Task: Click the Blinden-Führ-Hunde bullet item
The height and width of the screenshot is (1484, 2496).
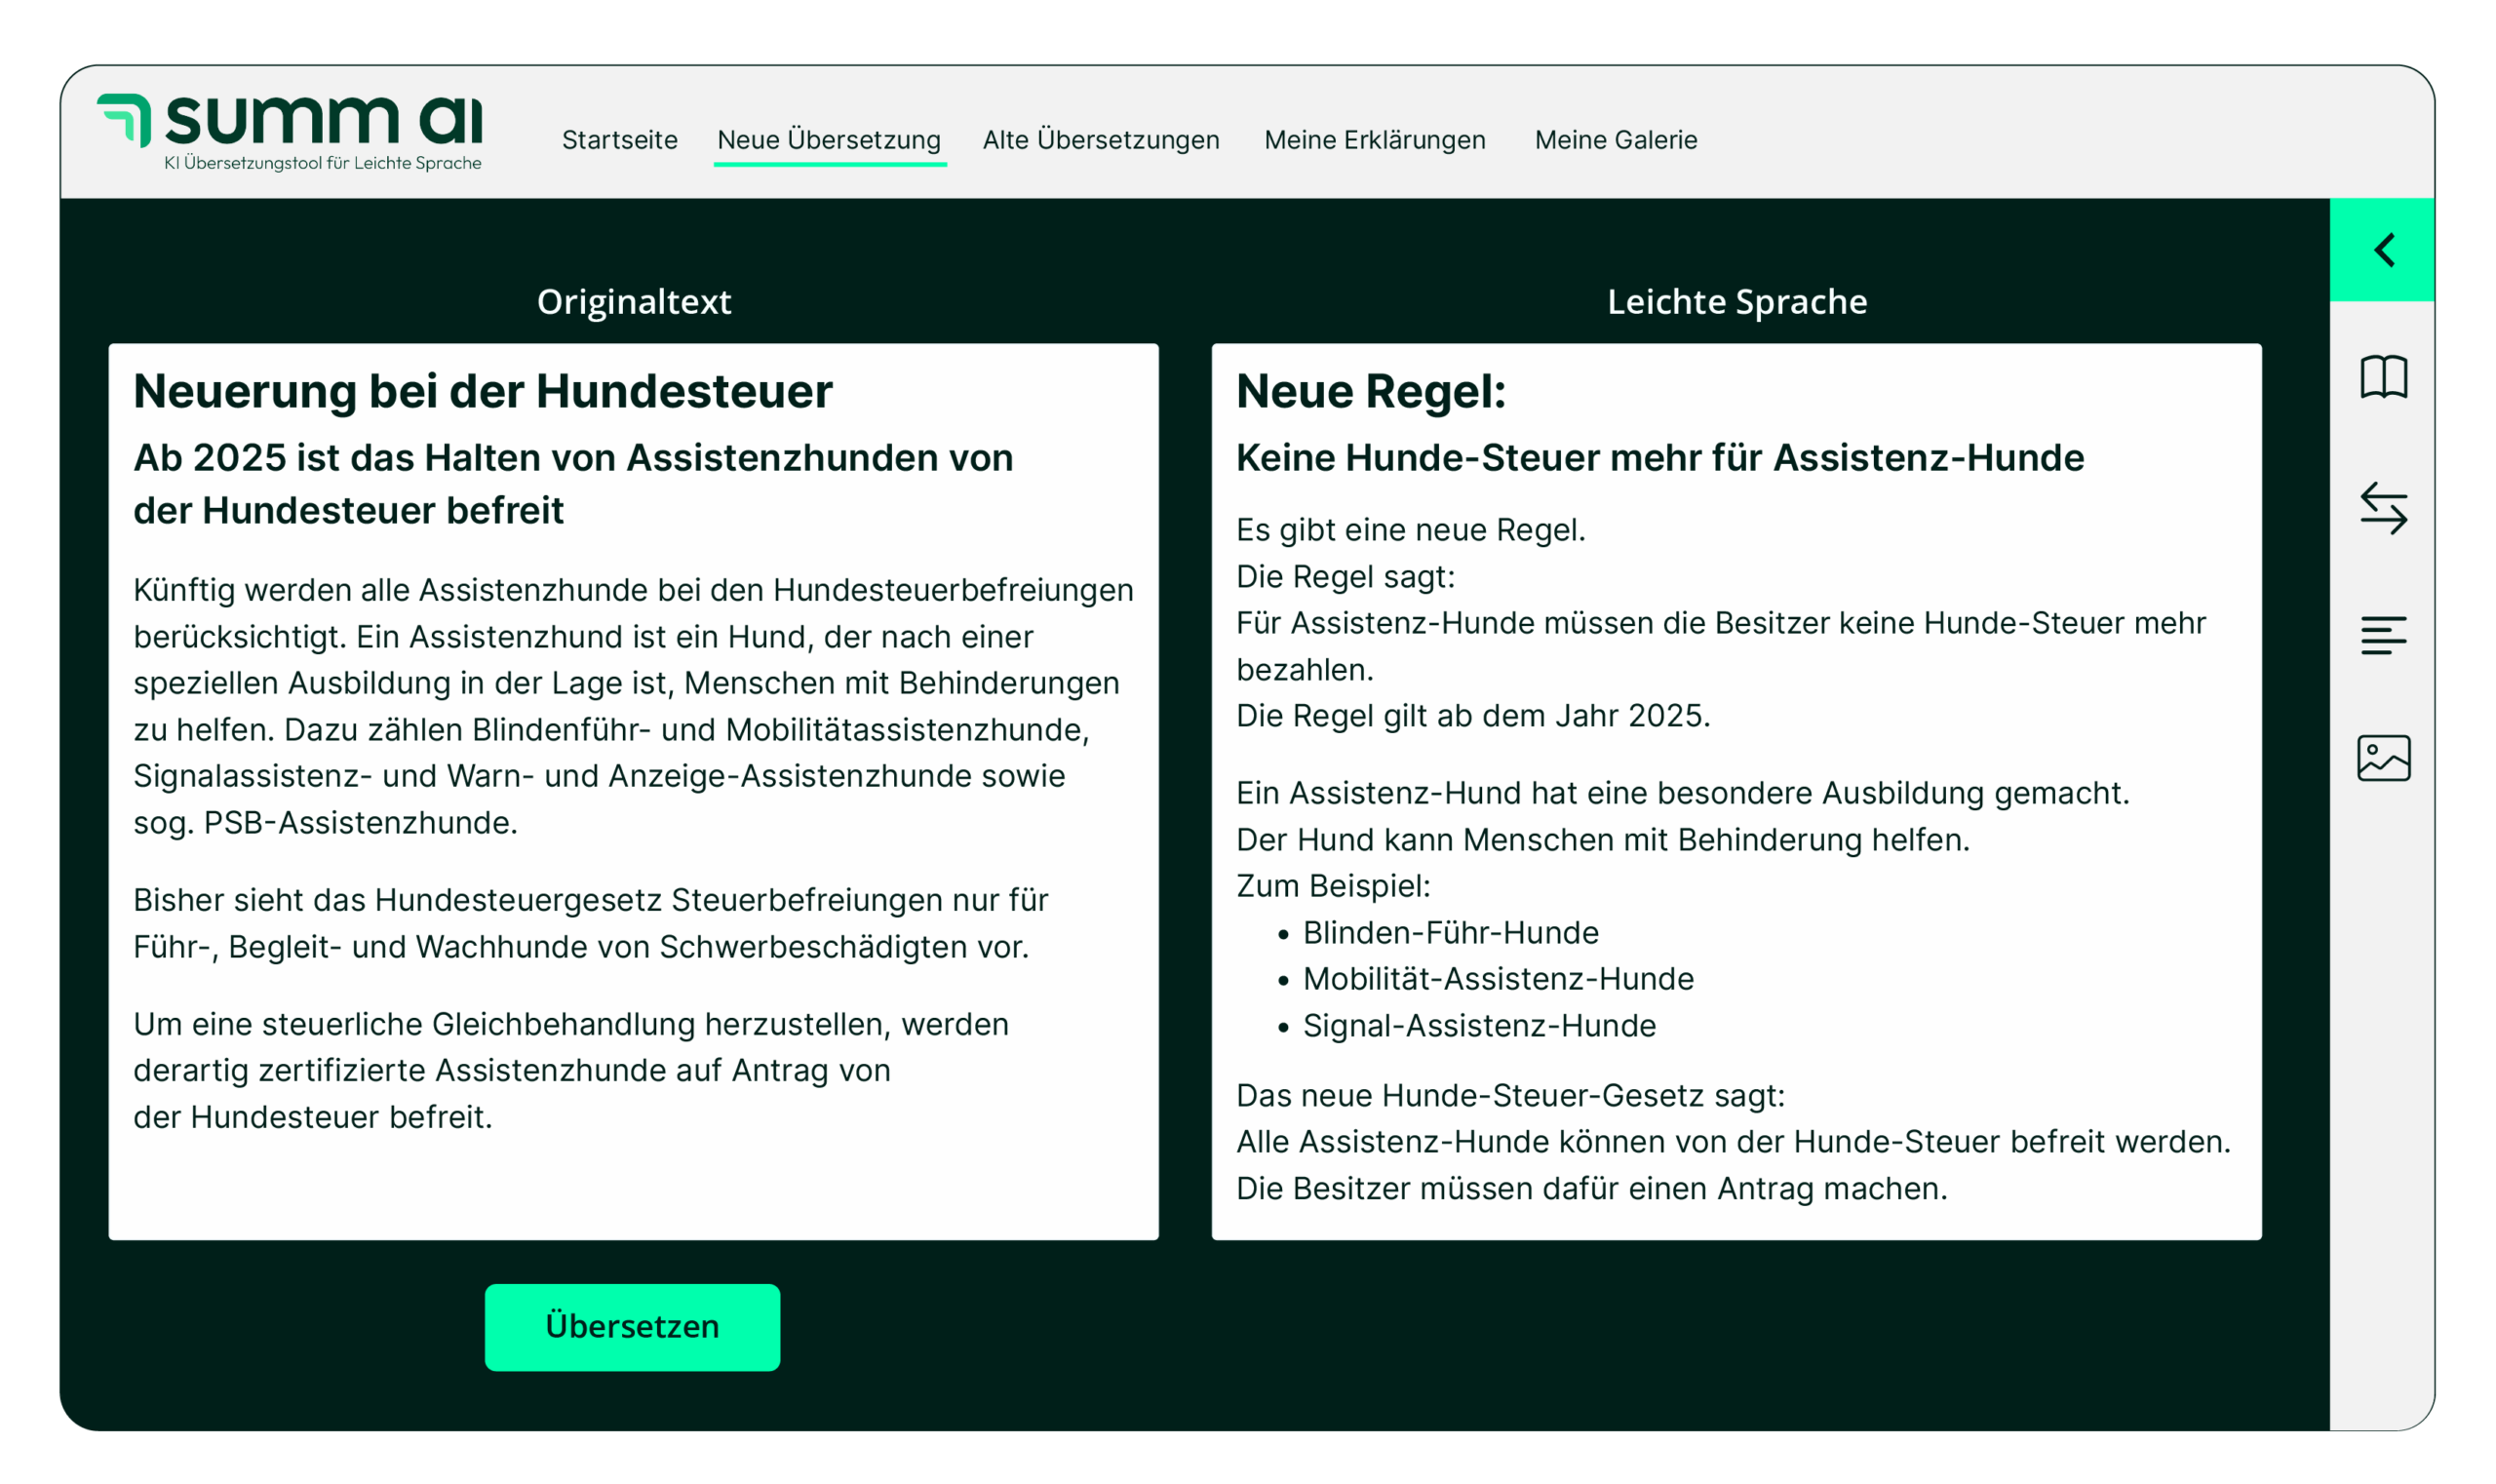Action: (1450, 933)
